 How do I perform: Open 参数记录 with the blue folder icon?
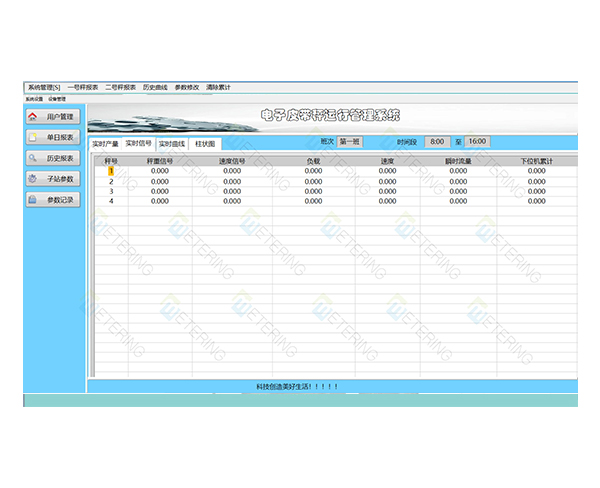coord(53,199)
